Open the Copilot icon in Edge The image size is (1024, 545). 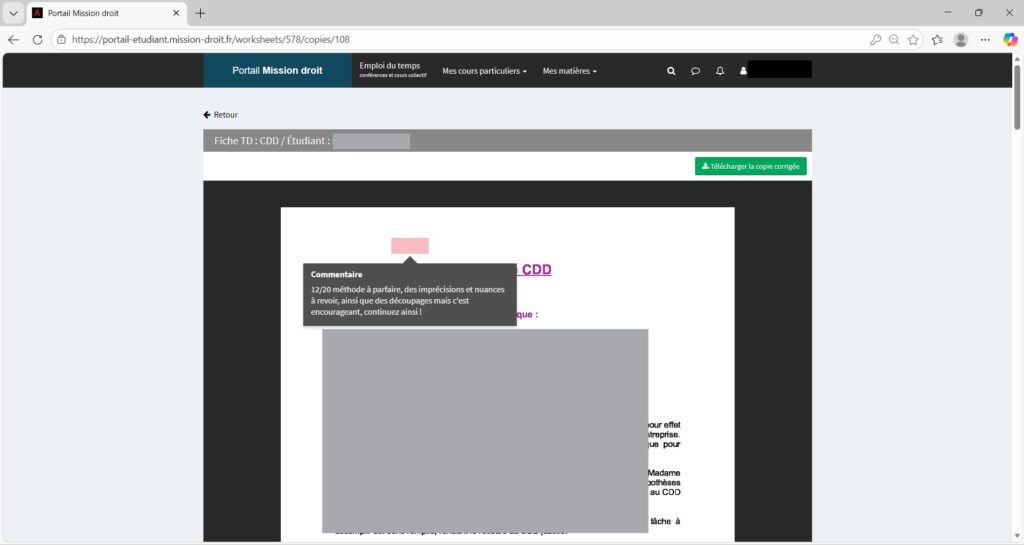1010,39
